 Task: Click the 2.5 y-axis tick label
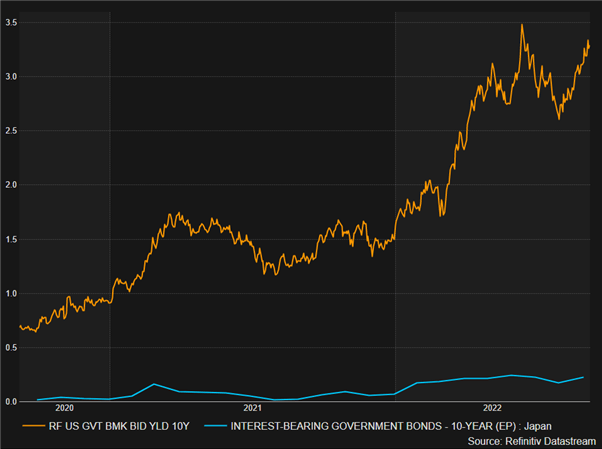click(9, 131)
